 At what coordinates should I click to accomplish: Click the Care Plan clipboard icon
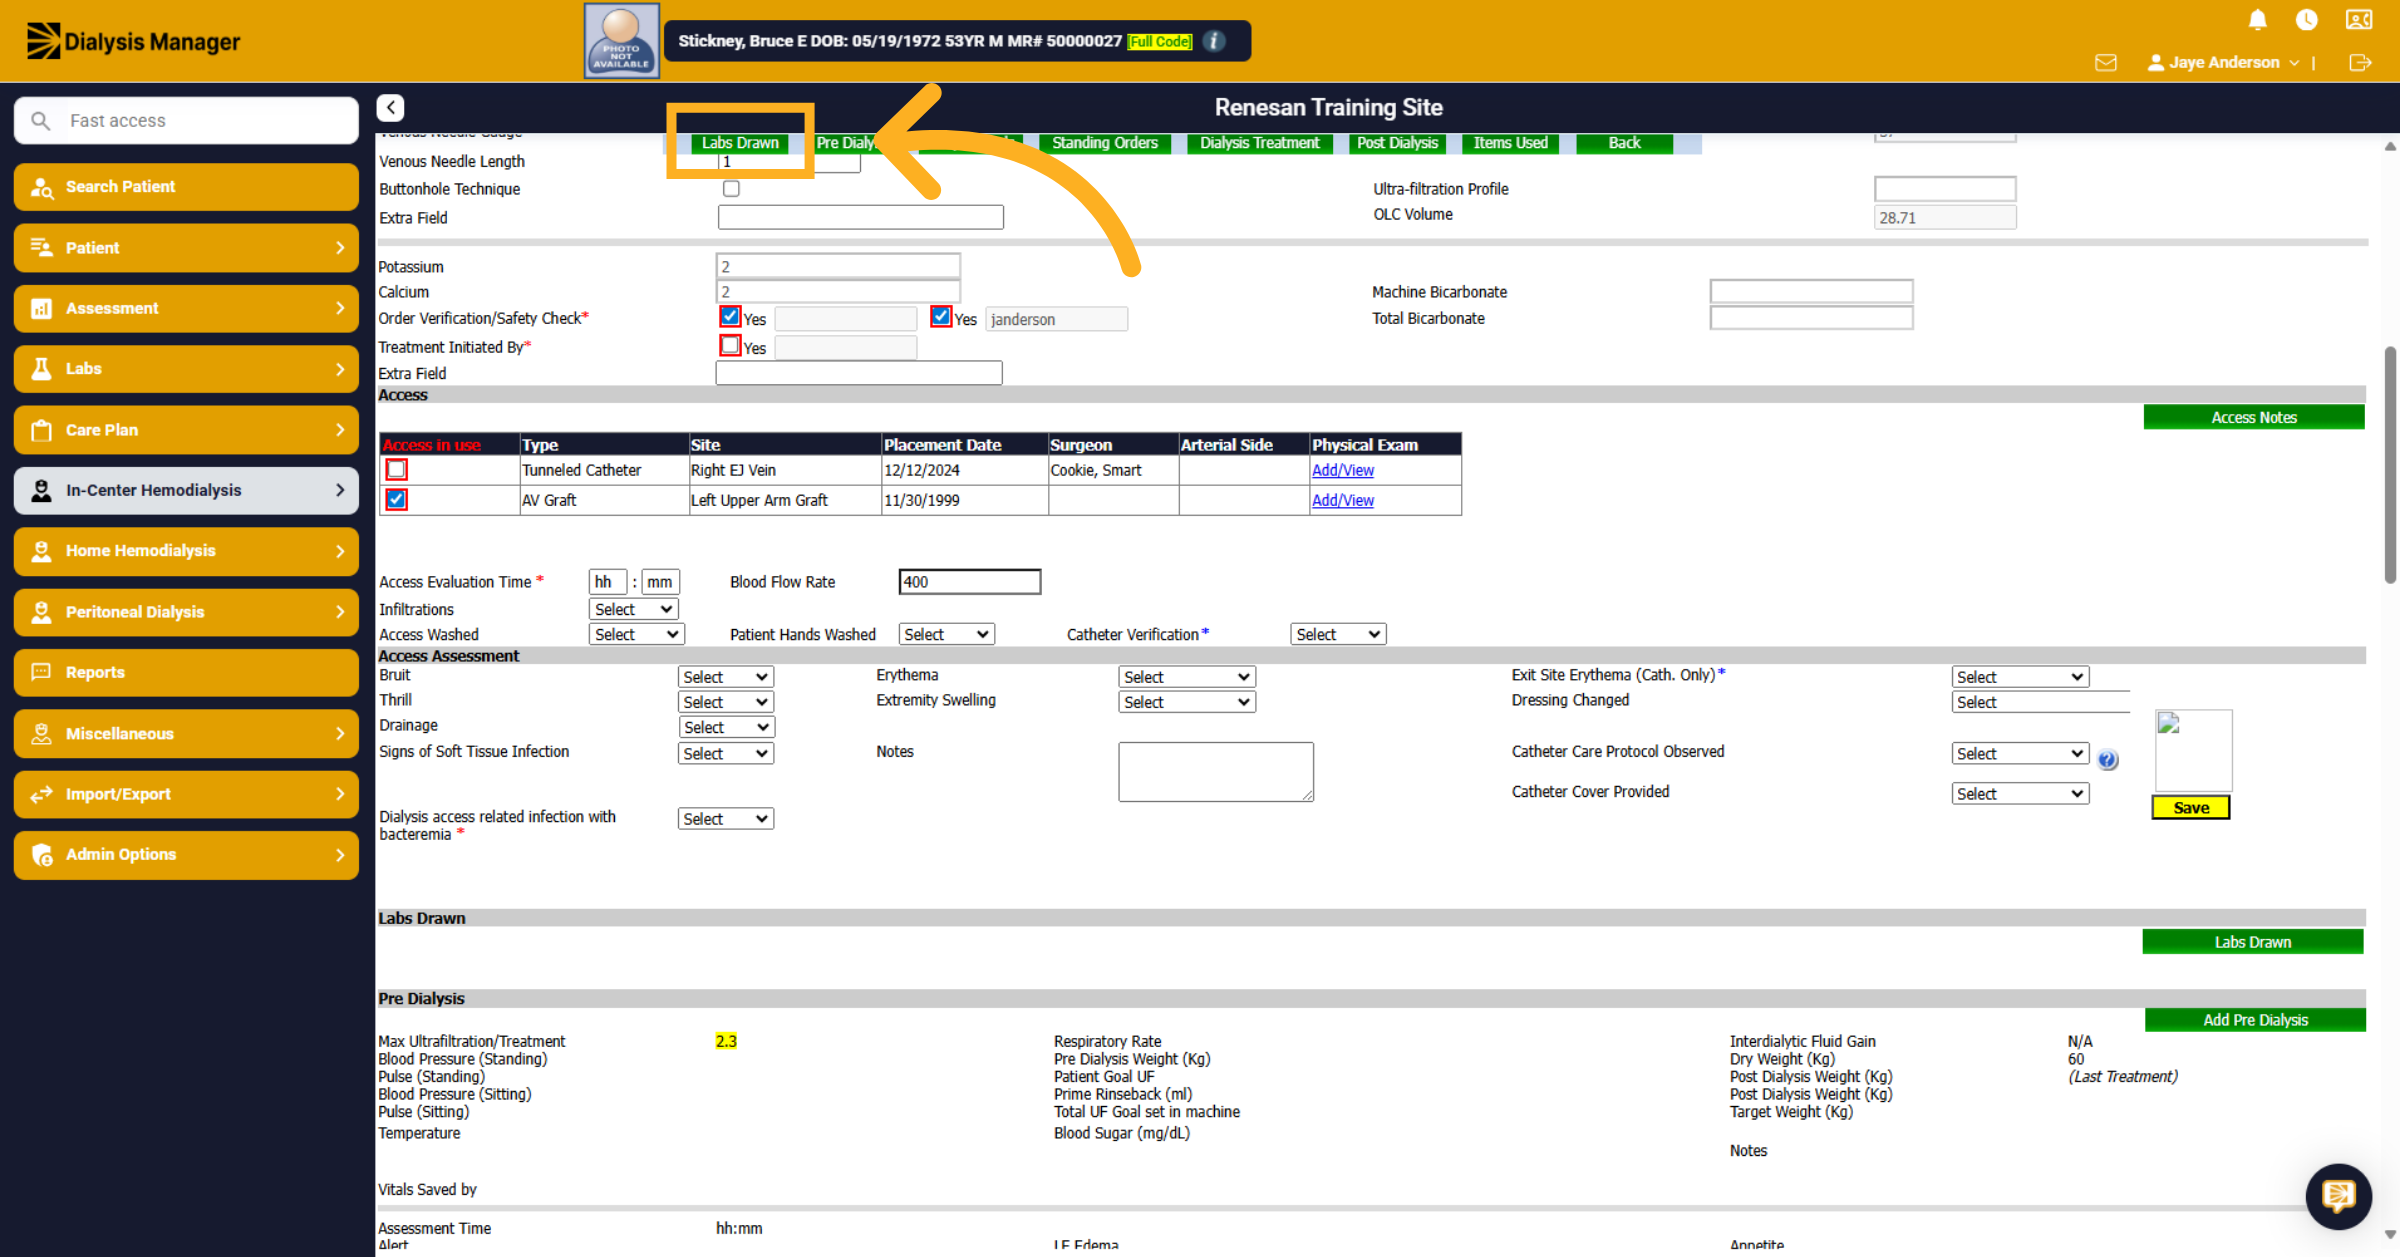click(x=41, y=430)
